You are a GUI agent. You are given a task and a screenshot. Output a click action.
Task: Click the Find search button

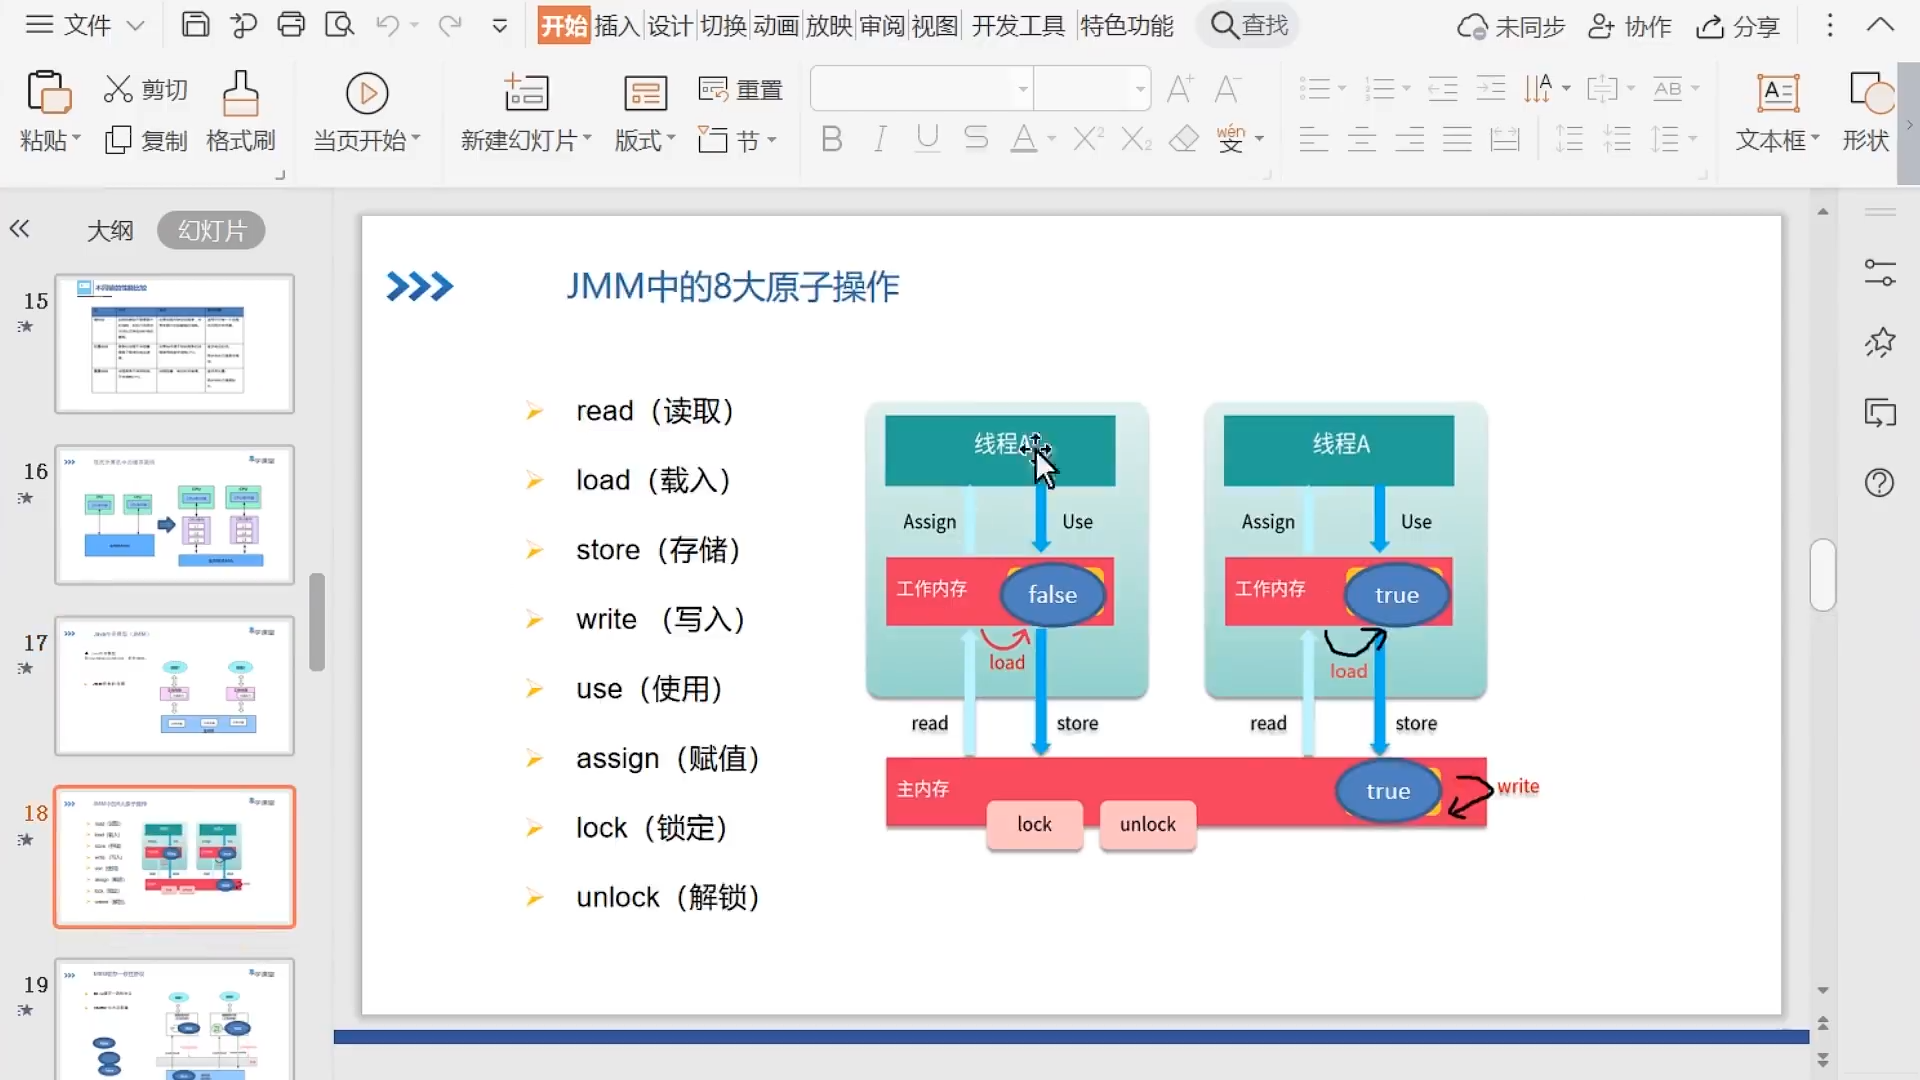(1249, 25)
